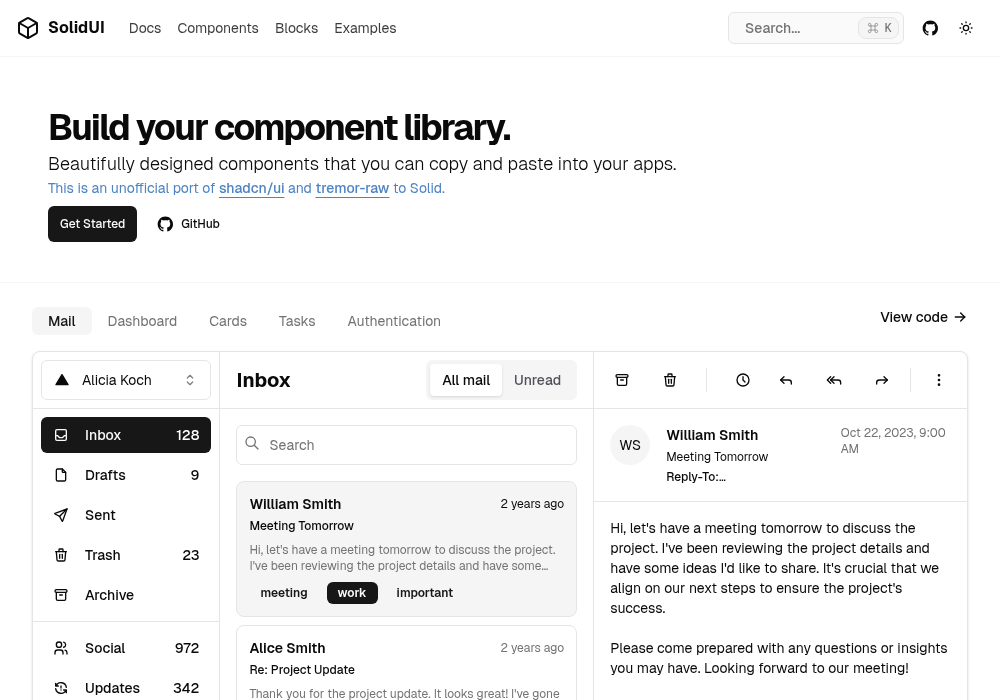Image resolution: width=1000 pixels, height=700 pixels.
Task: Click the meeting tag badge
Action: click(x=284, y=592)
